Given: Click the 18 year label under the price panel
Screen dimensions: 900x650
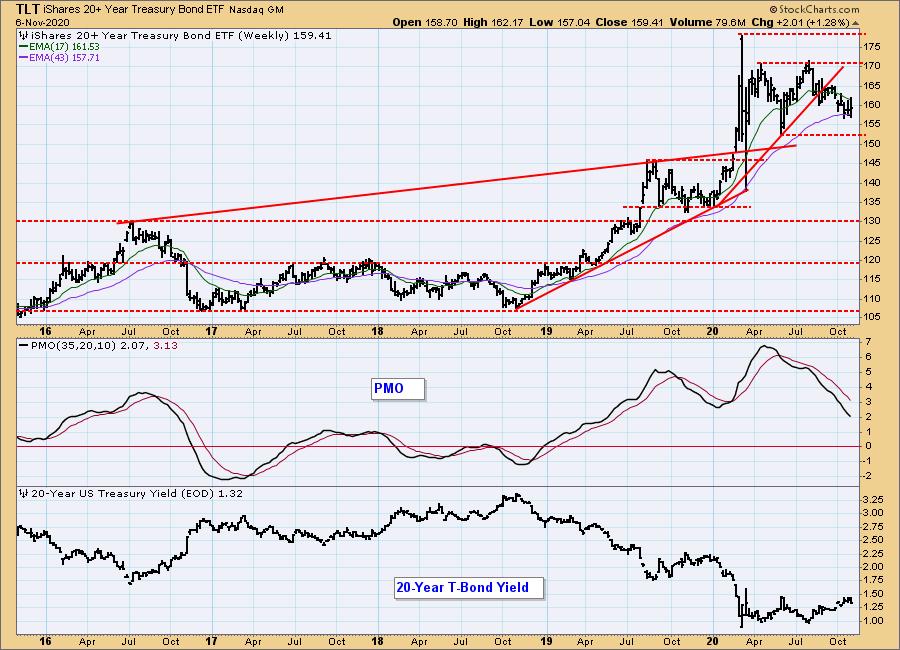Looking at the screenshot, I should coord(378,331).
